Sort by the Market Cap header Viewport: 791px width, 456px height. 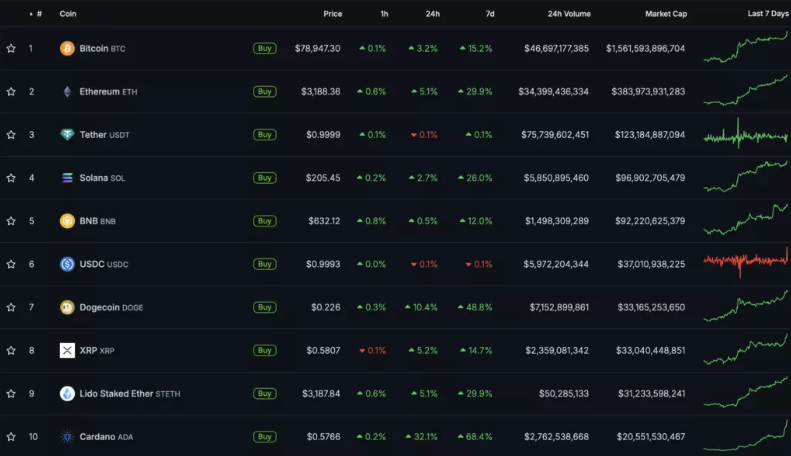666,14
